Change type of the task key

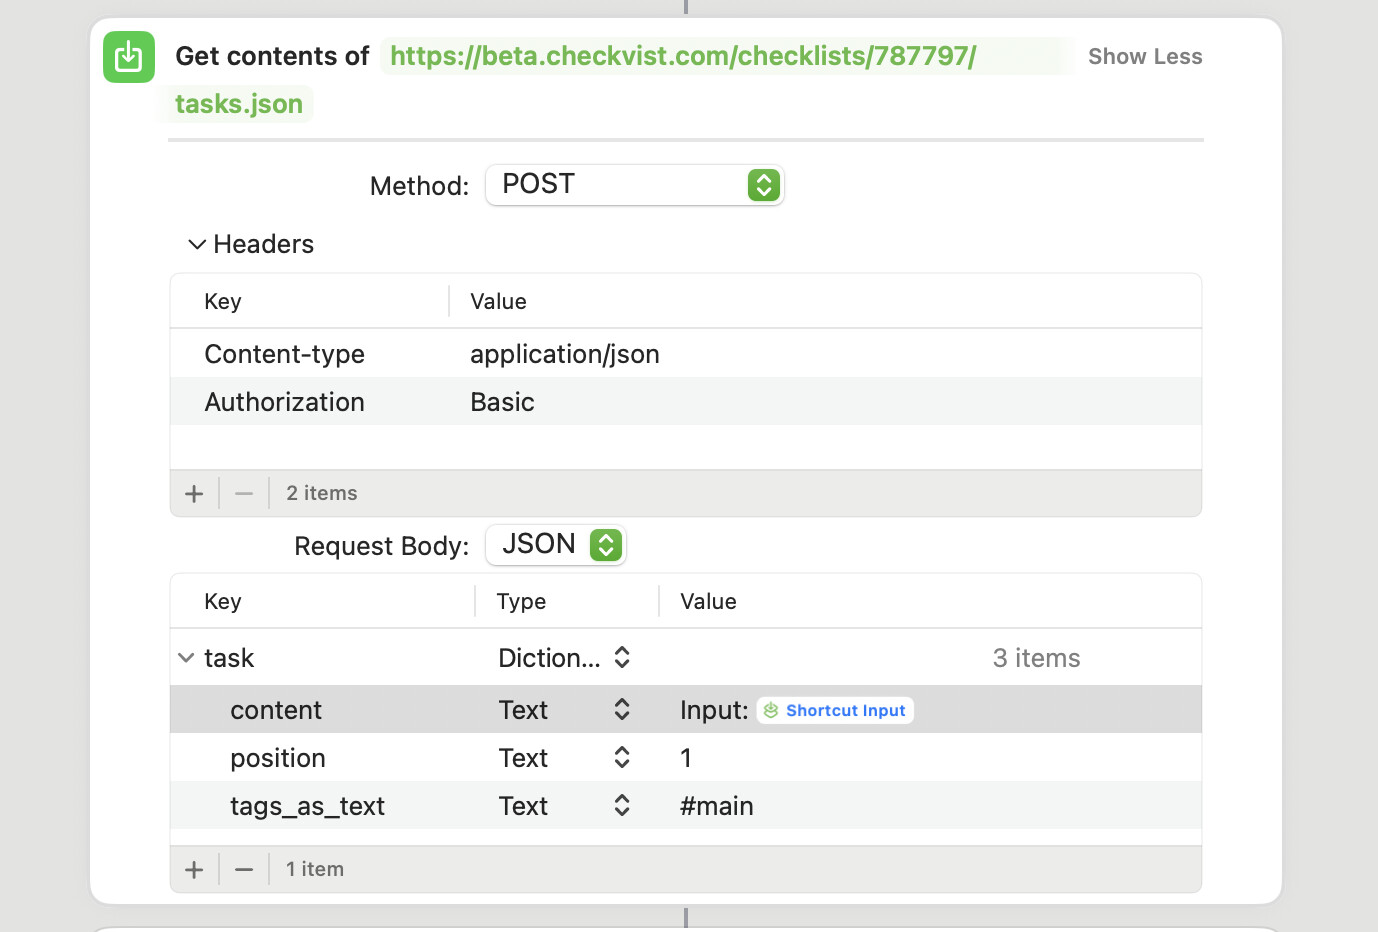pyautogui.click(x=565, y=658)
